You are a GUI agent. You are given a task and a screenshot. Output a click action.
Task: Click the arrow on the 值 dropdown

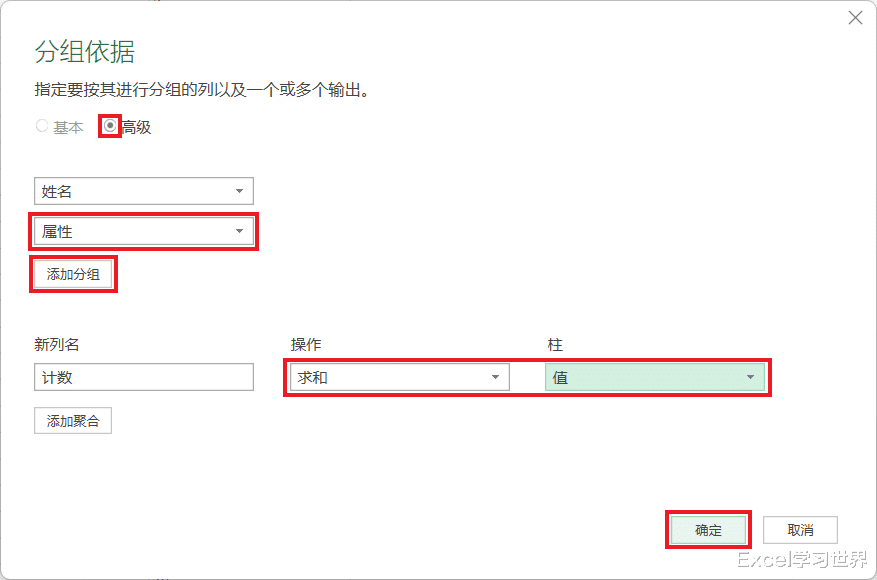[751, 377]
